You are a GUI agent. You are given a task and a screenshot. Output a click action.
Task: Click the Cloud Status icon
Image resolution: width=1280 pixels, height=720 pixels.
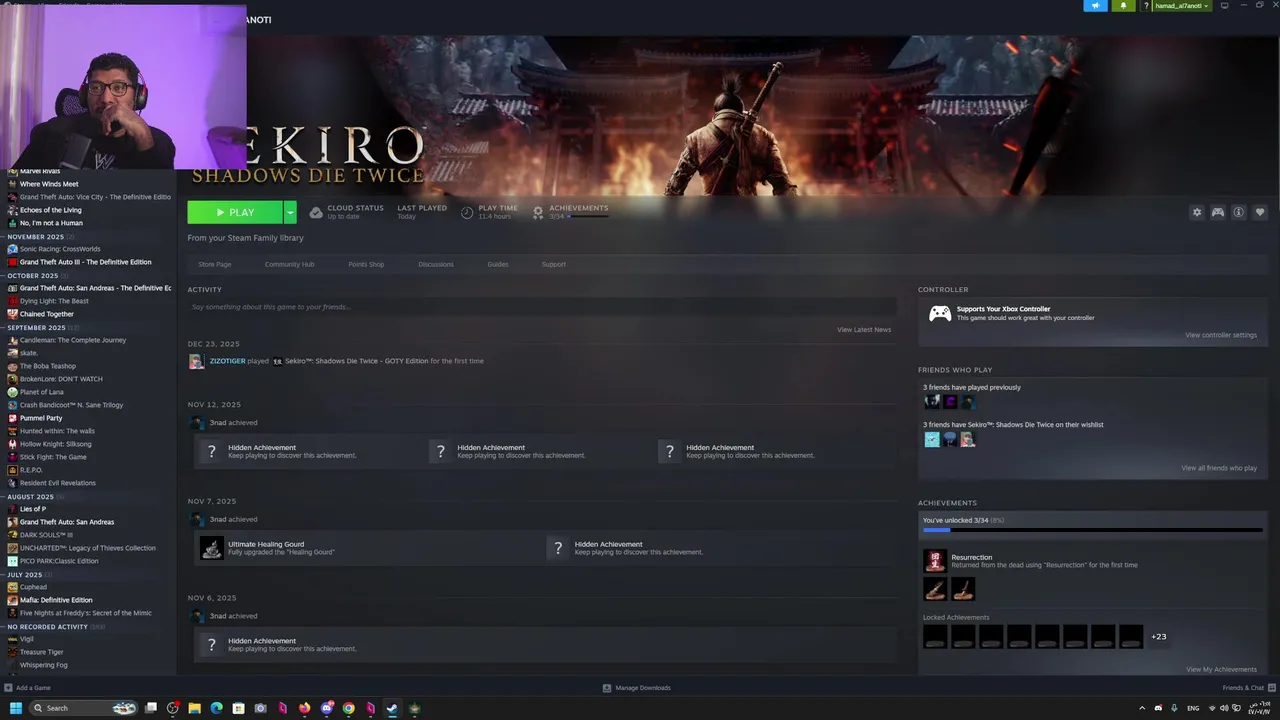click(316, 212)
